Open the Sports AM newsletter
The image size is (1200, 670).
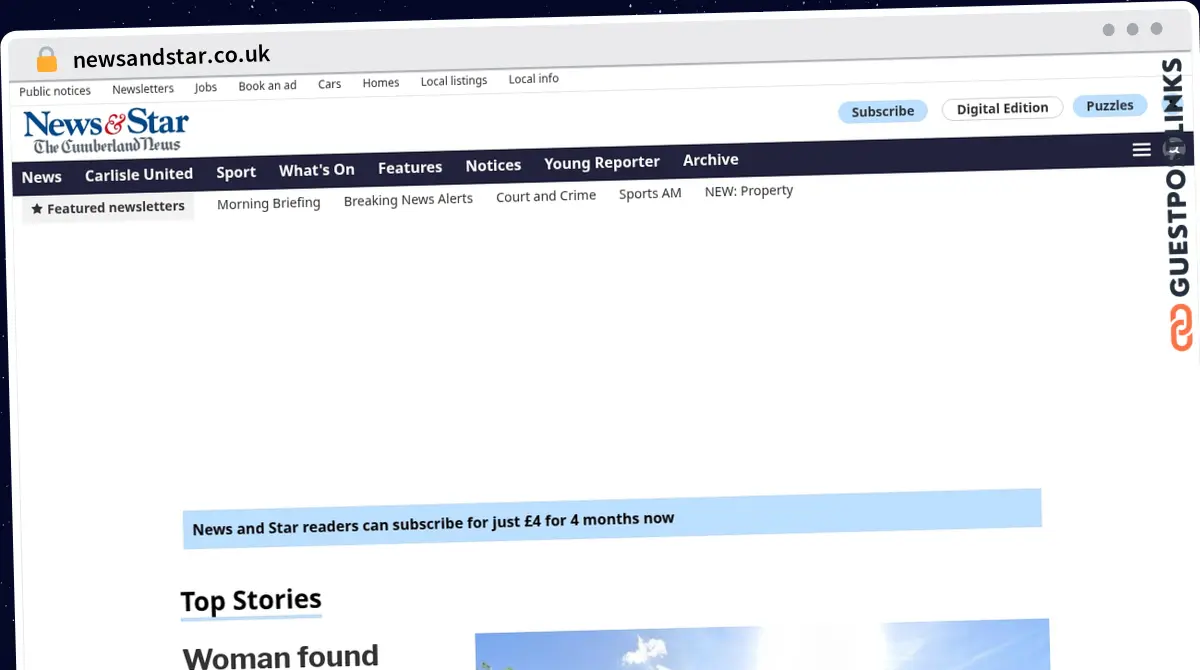650,193
